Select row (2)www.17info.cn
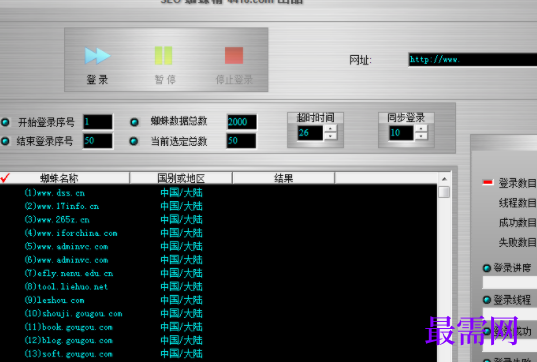 click(x=218, y=206)
